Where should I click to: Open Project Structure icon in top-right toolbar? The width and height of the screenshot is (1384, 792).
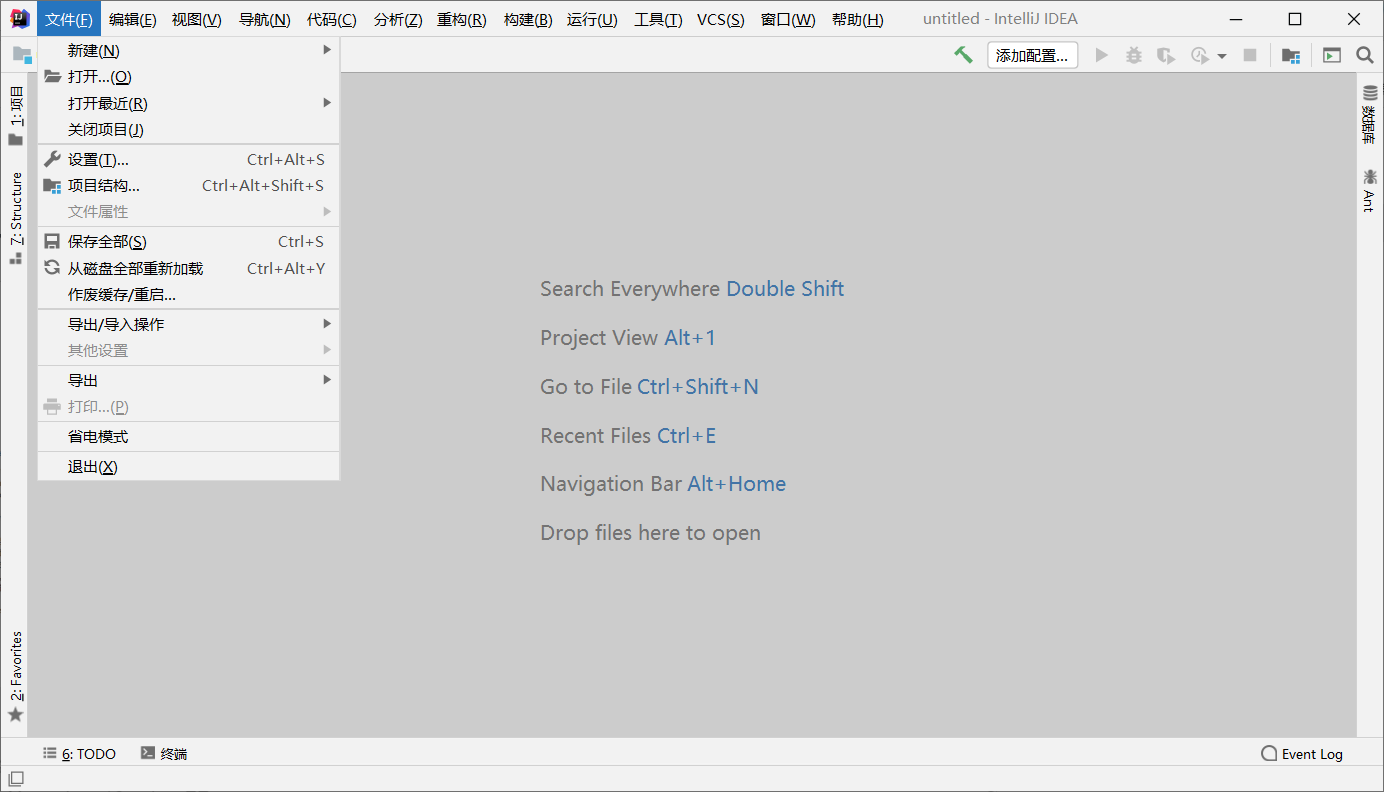[x=1291, y=55]
